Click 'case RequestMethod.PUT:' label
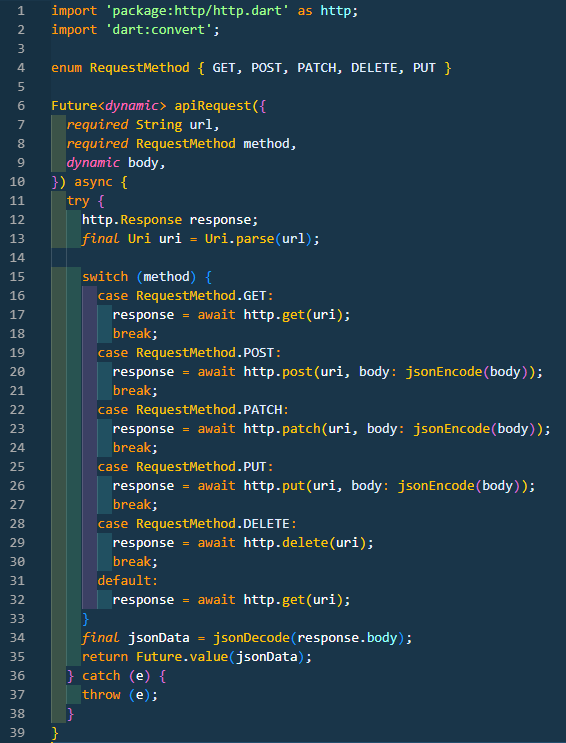566x743 pixels. pyautogui.click(x=185, y=467)
